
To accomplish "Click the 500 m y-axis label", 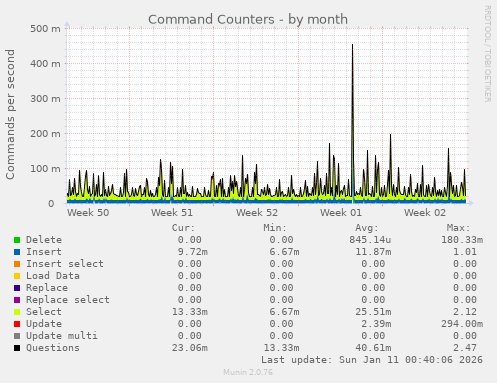I will point(45,29).
